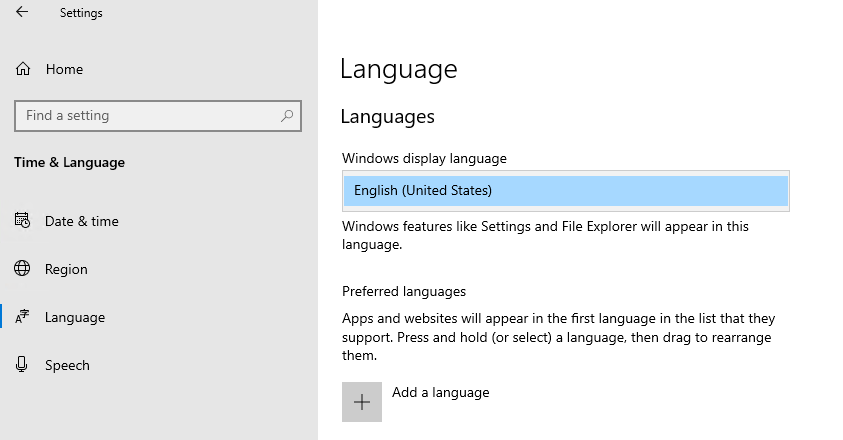Image resolution: width=843 pixels, height=440 pixels.
Task: Switch to the Region settings section
Action: (66, 269)
